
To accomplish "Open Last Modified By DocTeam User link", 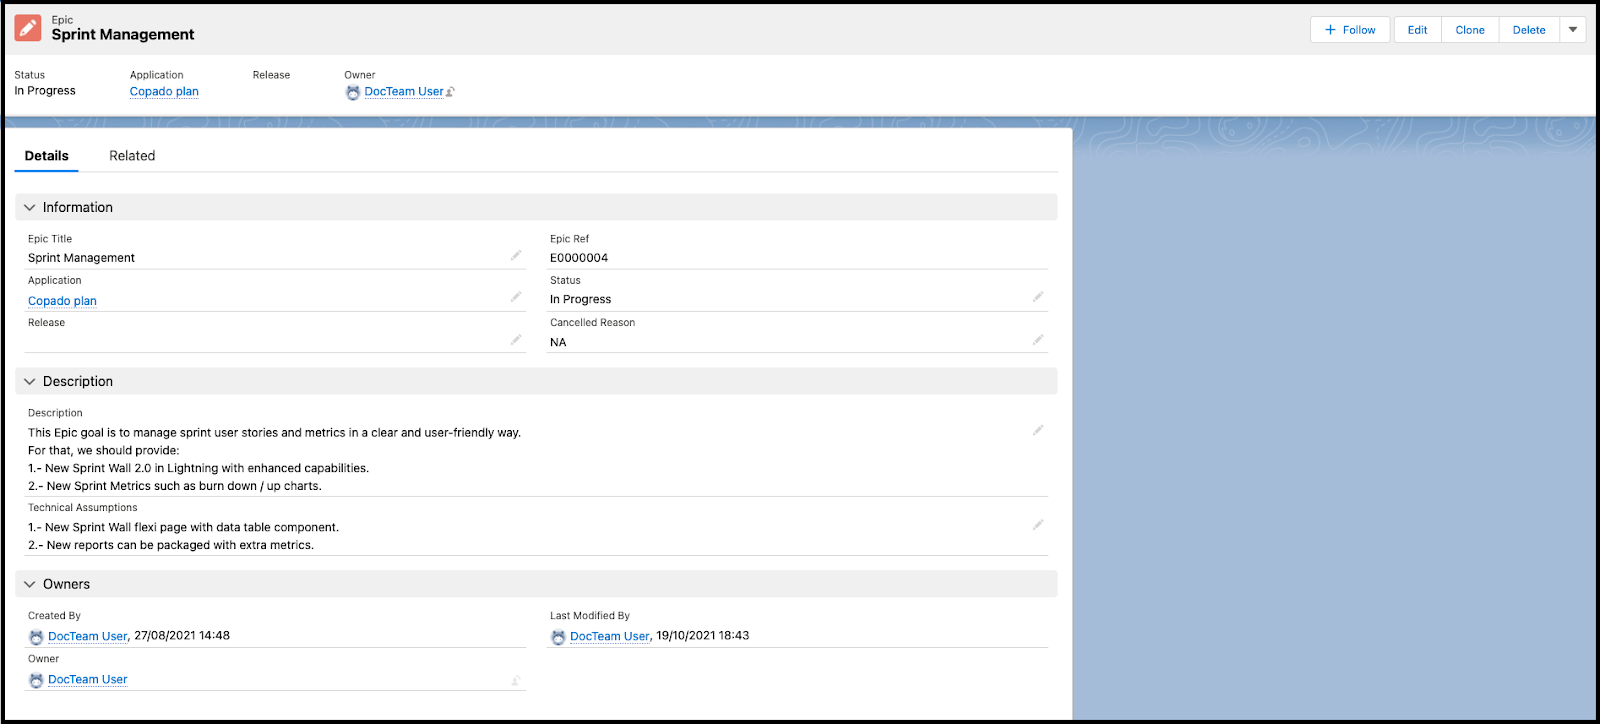I will [610, 636].
